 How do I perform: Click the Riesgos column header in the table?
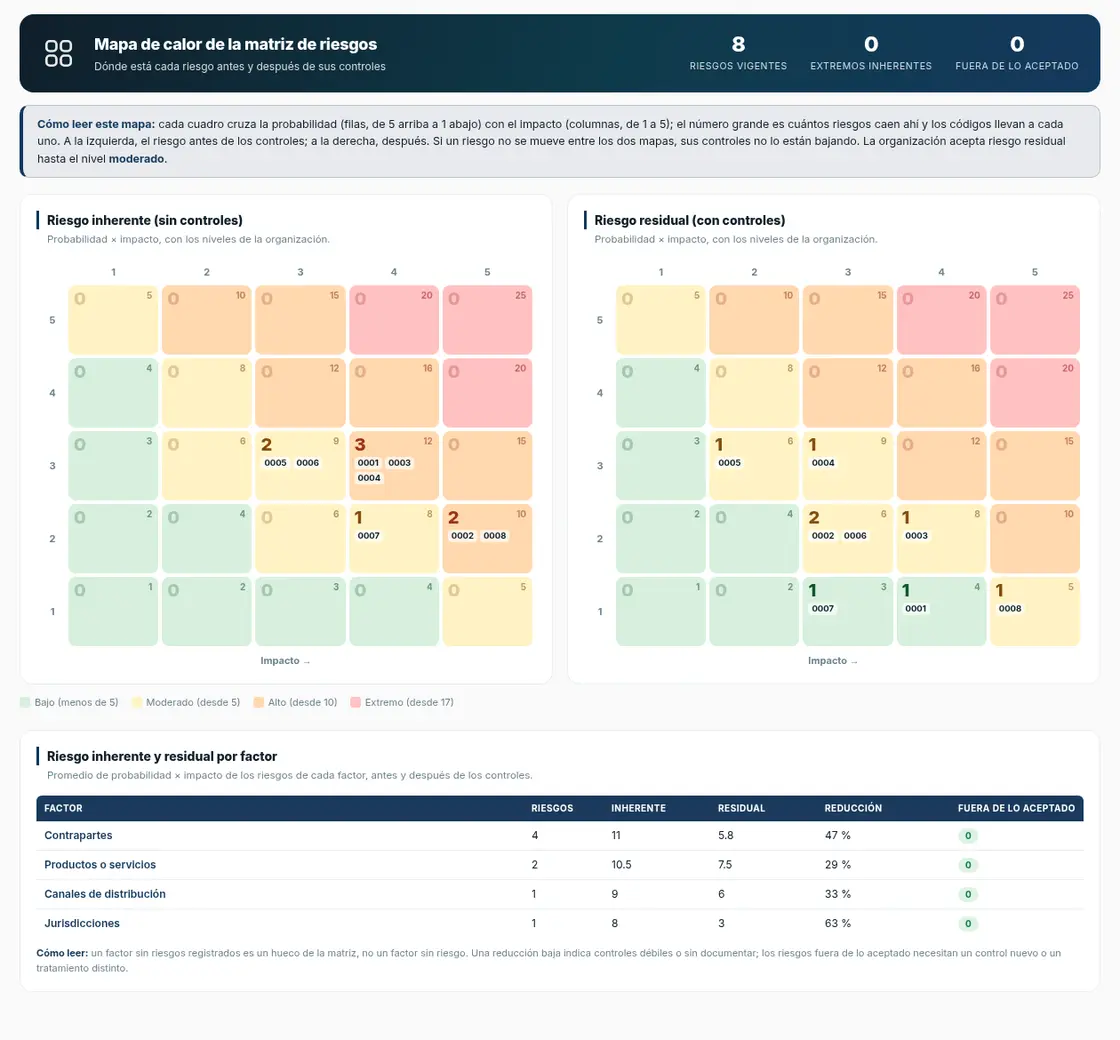(x=552, y=808)
